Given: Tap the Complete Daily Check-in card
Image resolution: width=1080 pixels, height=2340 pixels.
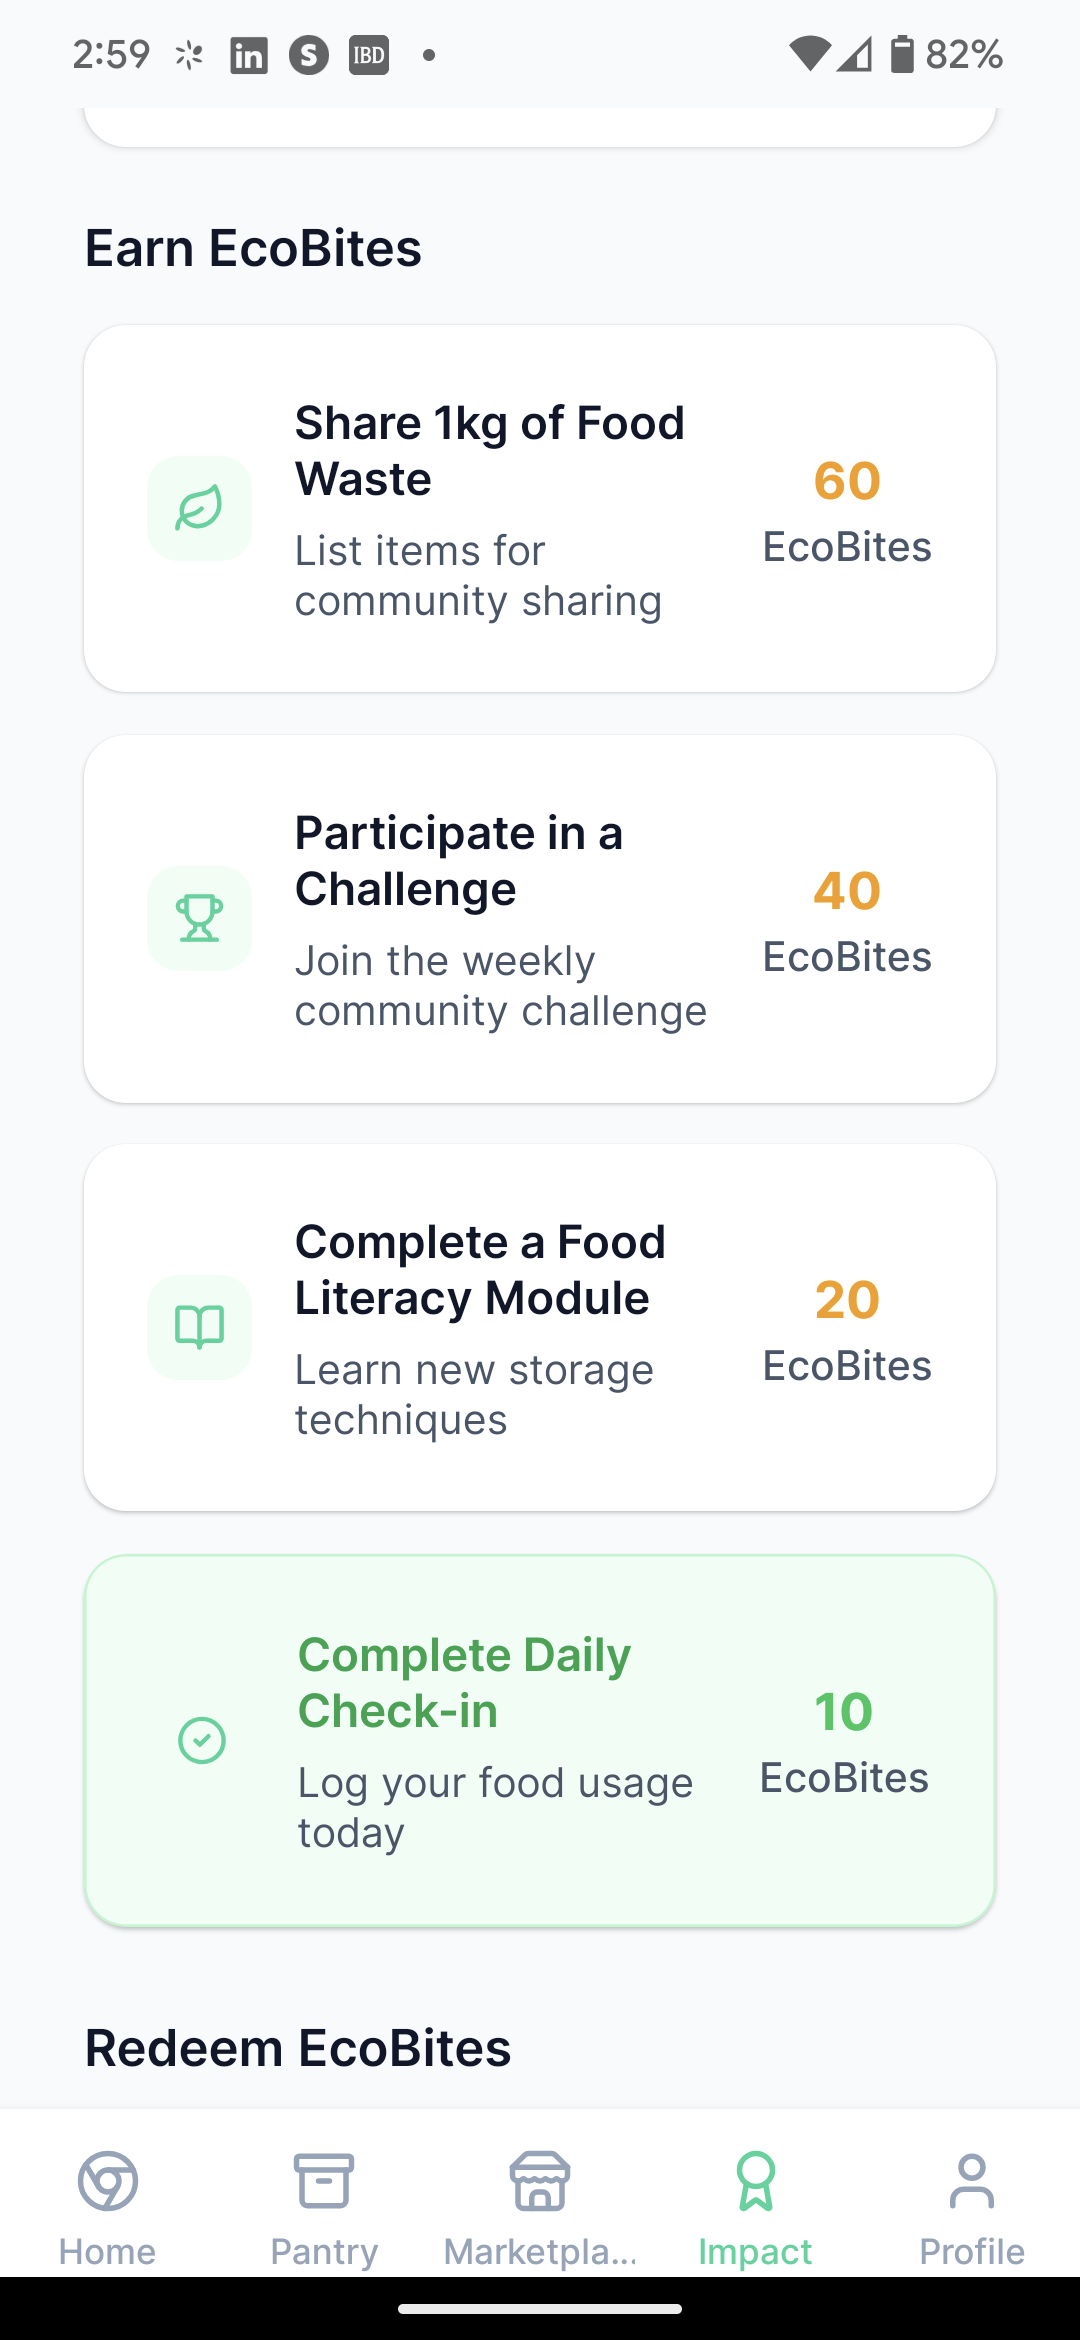Looking at the screenshot, I should pyautogui.click(x=540, y=1740).
